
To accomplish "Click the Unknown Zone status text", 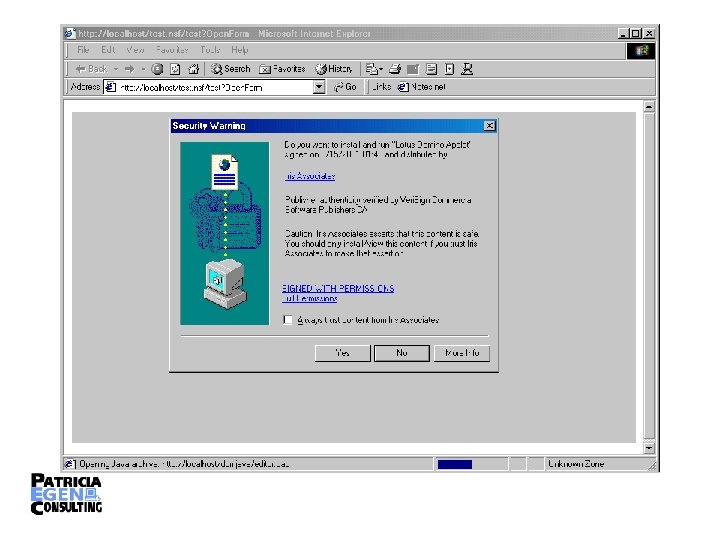I will (576, 464).
